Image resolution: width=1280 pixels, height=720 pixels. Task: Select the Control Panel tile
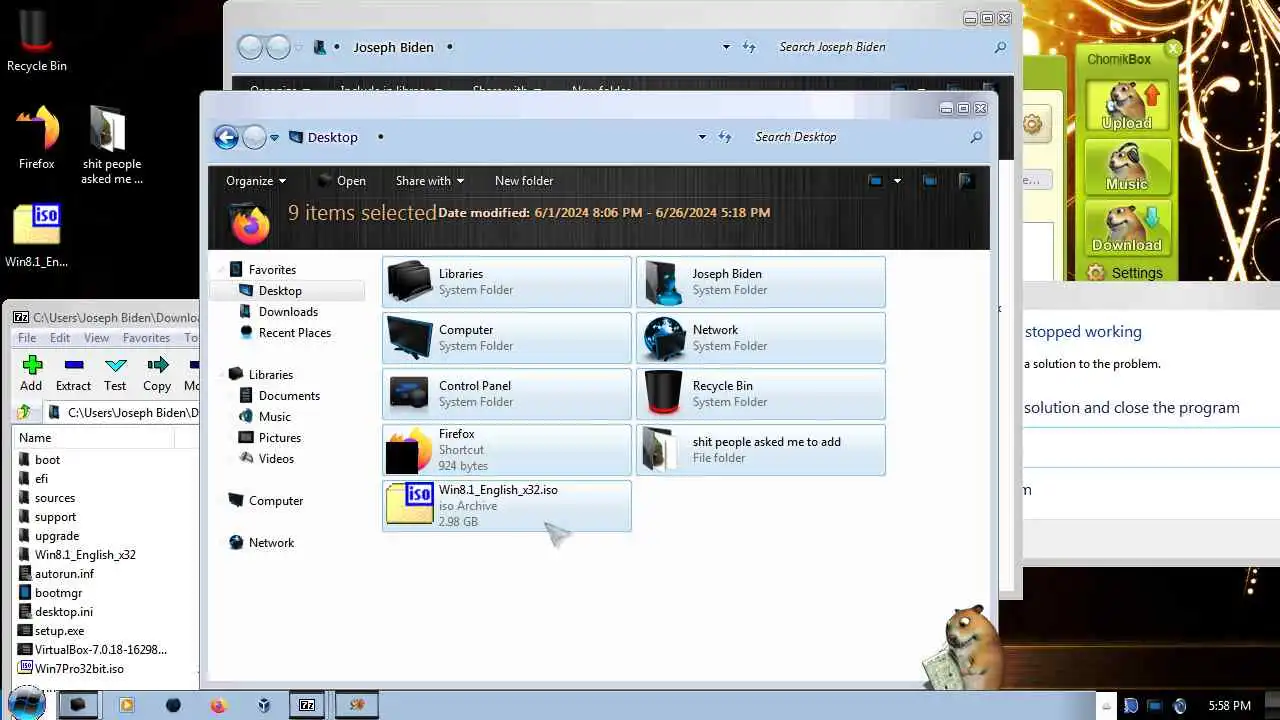[507, 394]
